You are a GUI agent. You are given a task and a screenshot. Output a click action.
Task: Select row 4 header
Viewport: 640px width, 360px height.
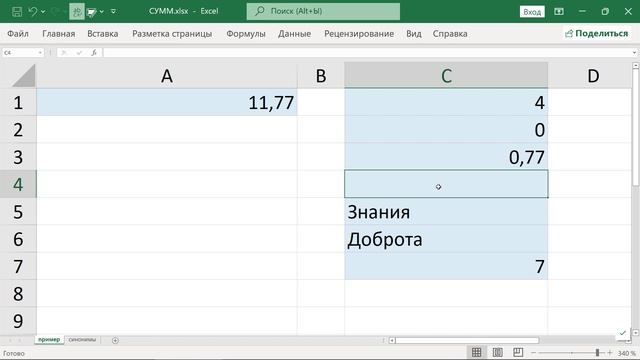click(x=18, y=184)
